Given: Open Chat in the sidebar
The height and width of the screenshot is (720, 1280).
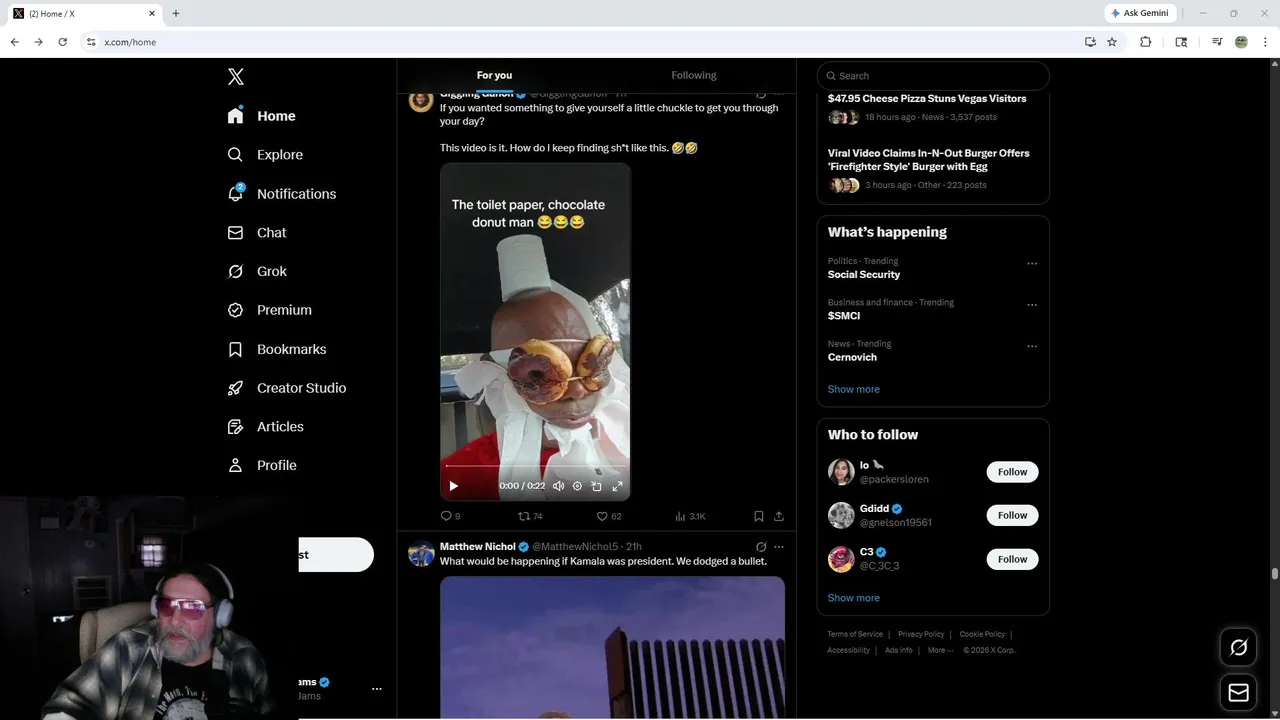Looking at the screenshot, I should (x=257, y=233).
